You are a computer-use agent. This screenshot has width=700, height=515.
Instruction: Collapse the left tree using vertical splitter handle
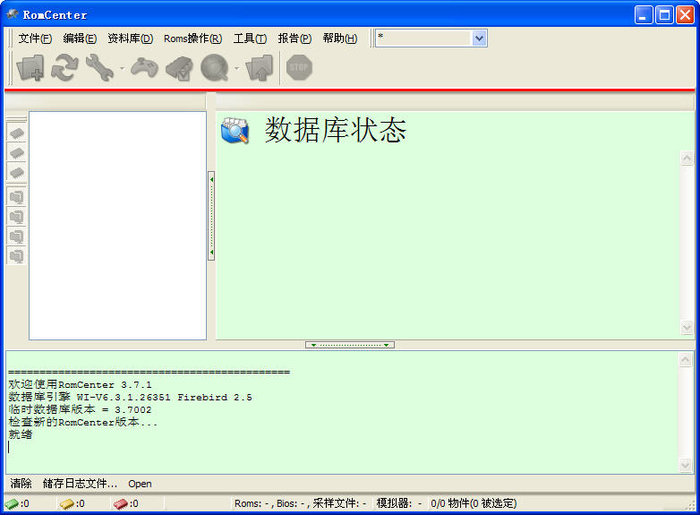click(211, 216)
